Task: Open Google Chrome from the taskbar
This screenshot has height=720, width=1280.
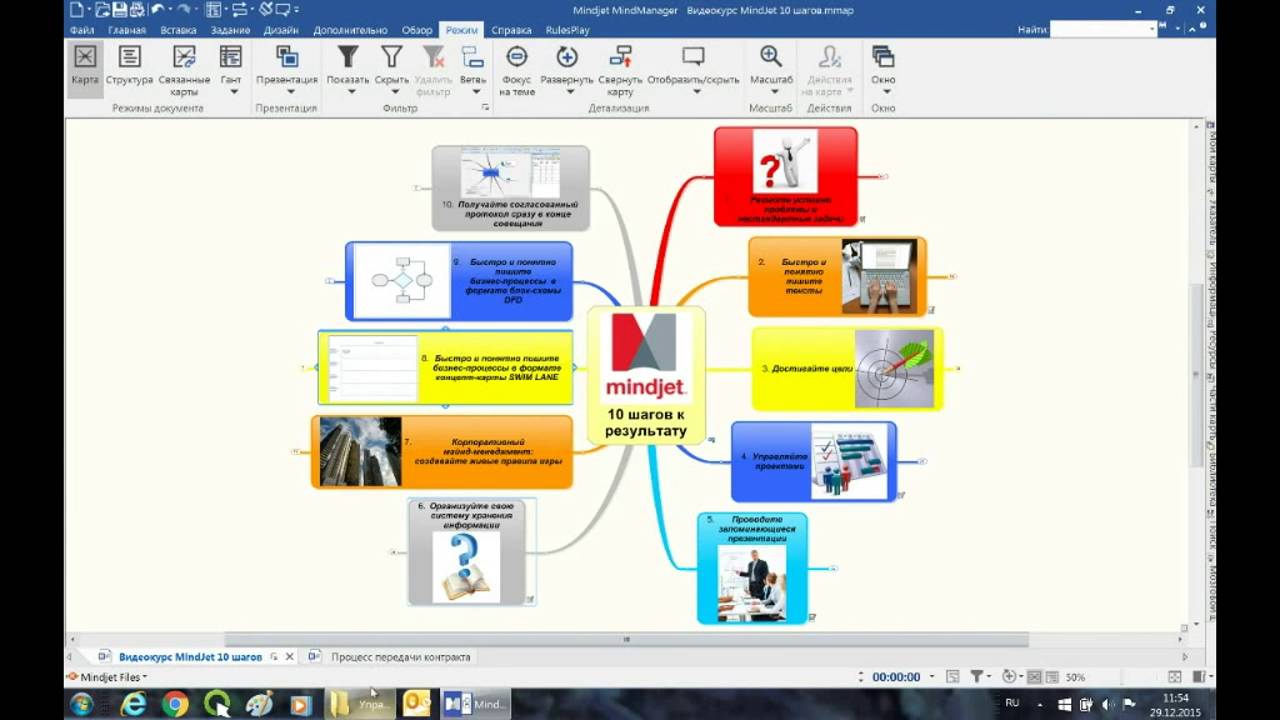Action: coord(175,704)
